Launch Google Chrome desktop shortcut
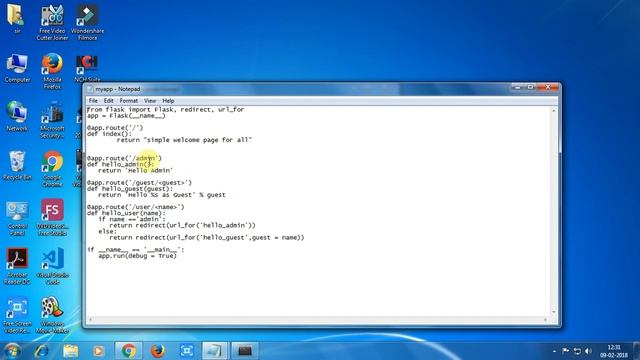 [52, 168]
